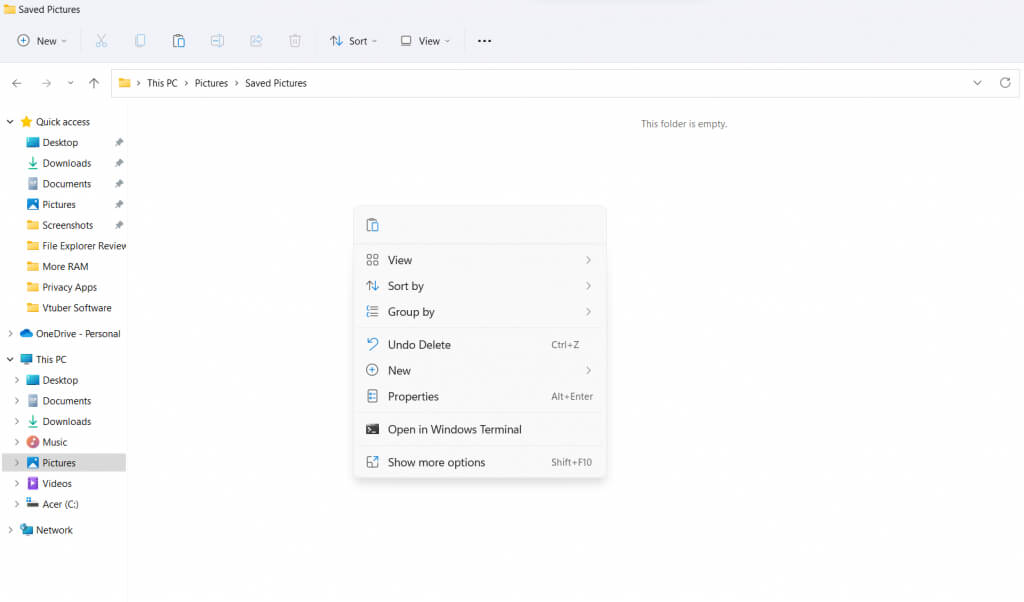
Task: Choose Open in Windows Terminal
Action: pos(454,430)
